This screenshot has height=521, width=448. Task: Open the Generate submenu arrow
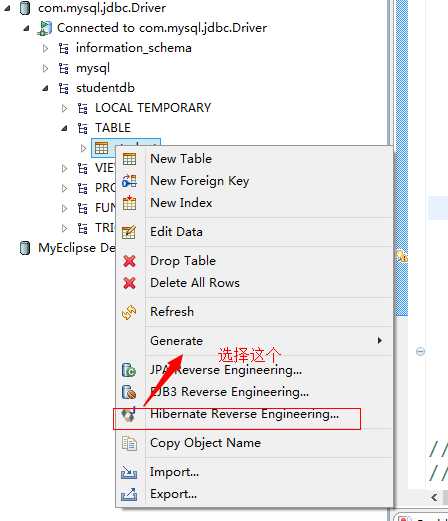tap(379, 341)
